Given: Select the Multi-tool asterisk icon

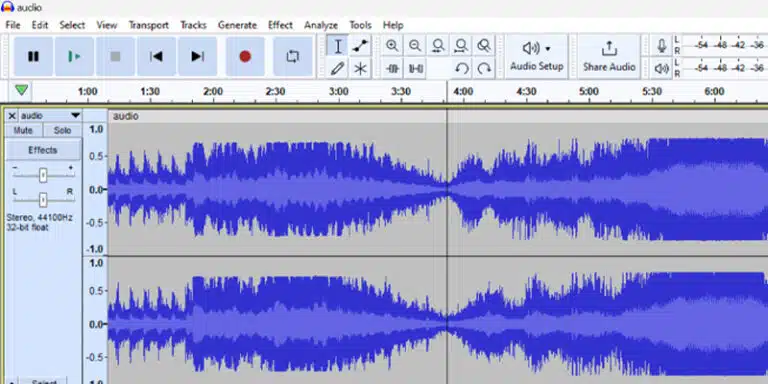Looking at the screenshot, I should (360, 69).
